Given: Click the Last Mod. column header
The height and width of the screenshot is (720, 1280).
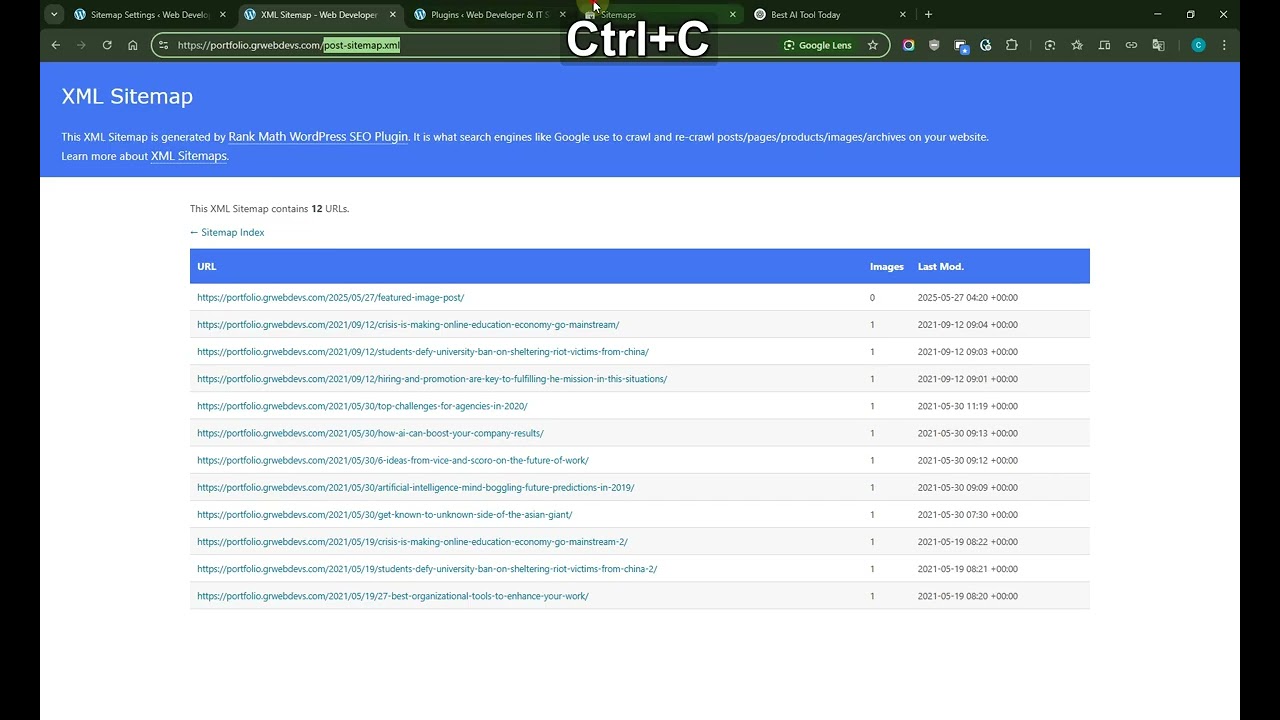Looking at the screenshot, I should coord(941,266).
